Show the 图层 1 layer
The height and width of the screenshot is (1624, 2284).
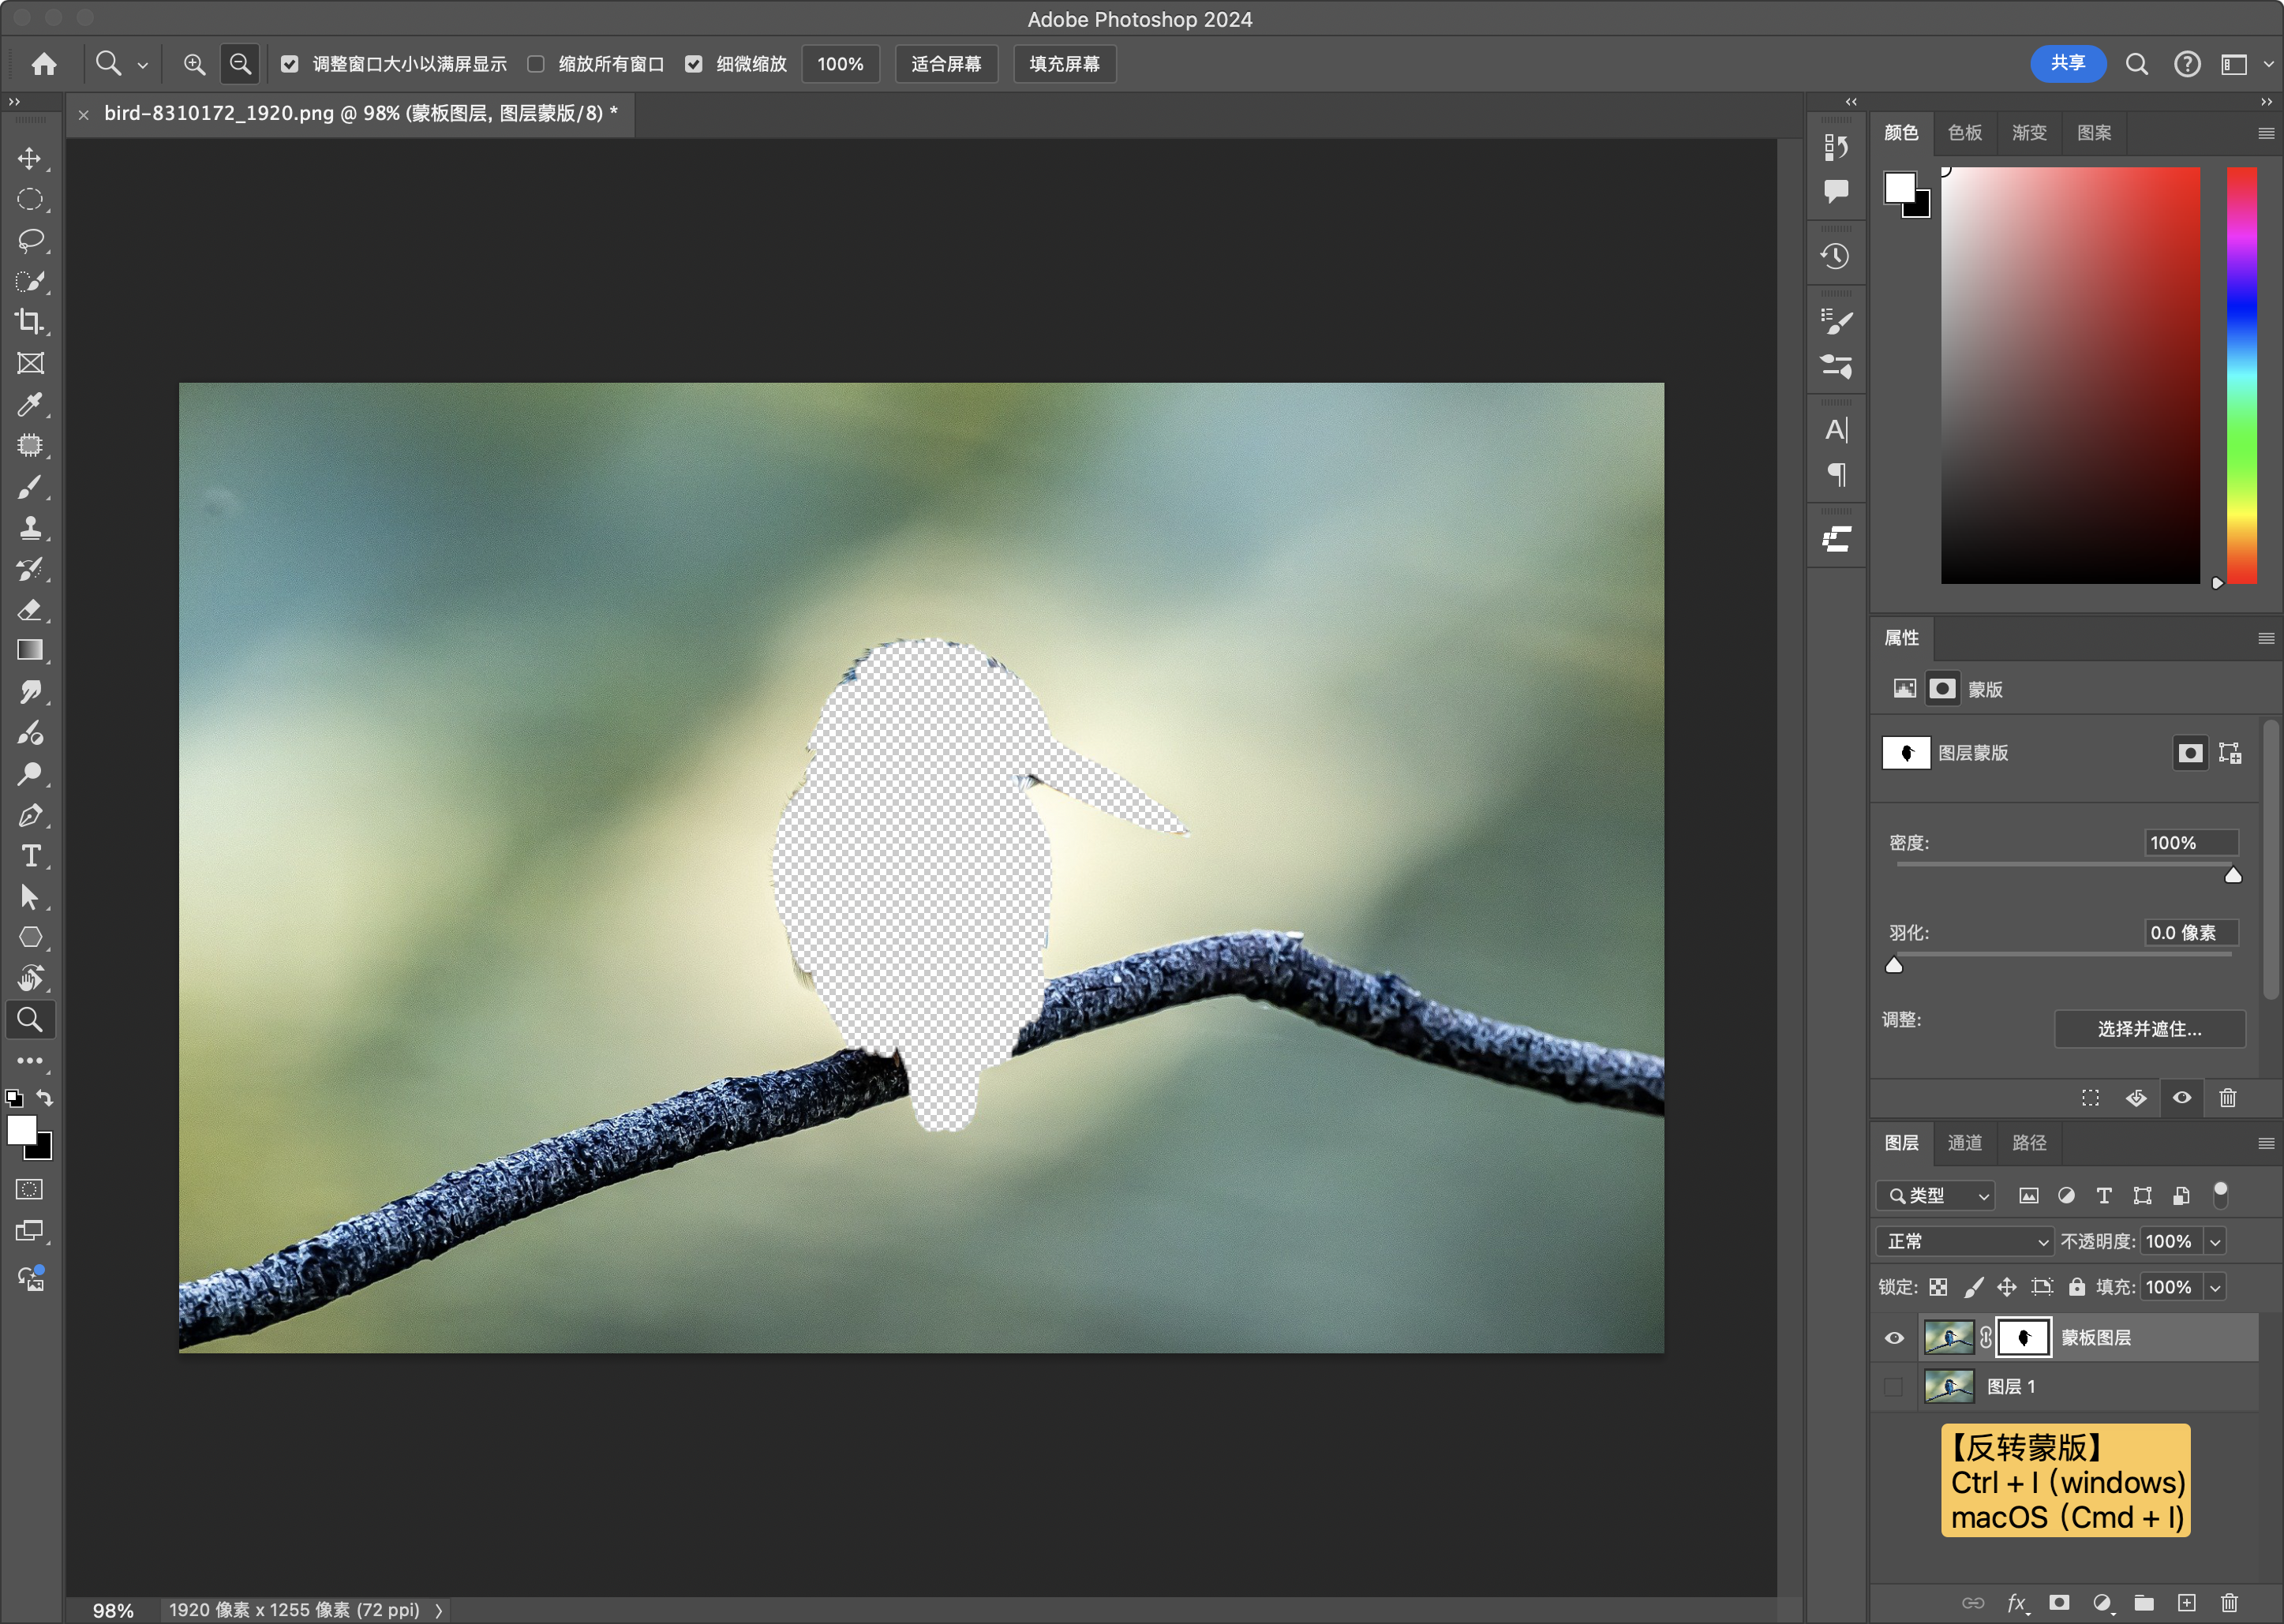coord(1894,1387)
